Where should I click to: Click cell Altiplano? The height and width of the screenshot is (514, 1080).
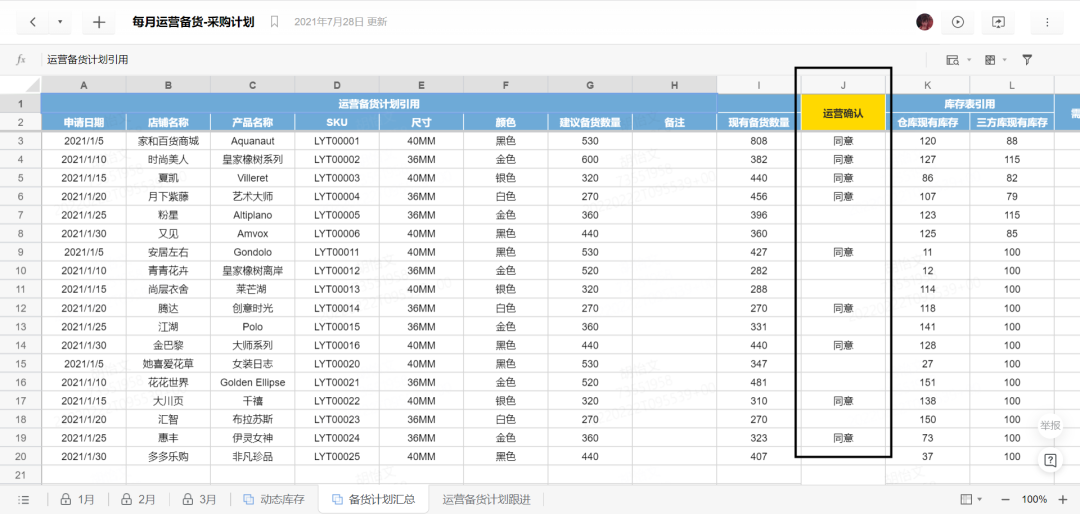coord(252,215)
